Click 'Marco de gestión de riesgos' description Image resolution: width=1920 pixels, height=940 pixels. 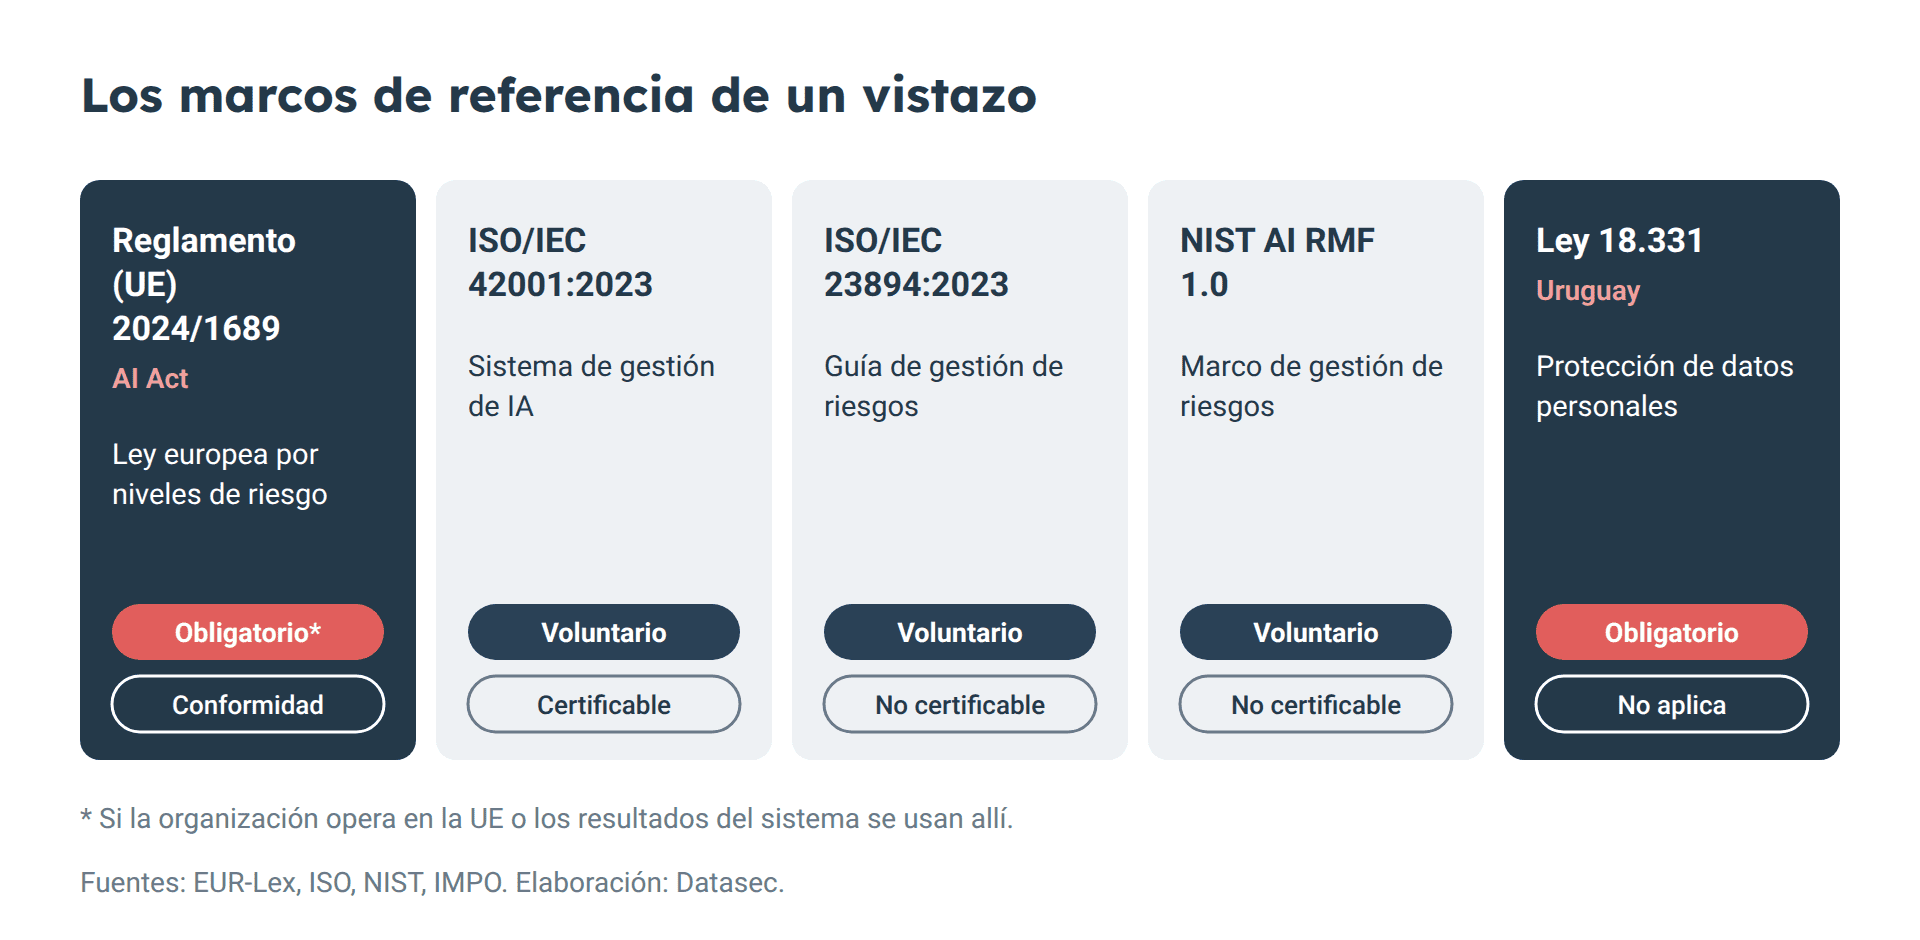(1311, 386)
